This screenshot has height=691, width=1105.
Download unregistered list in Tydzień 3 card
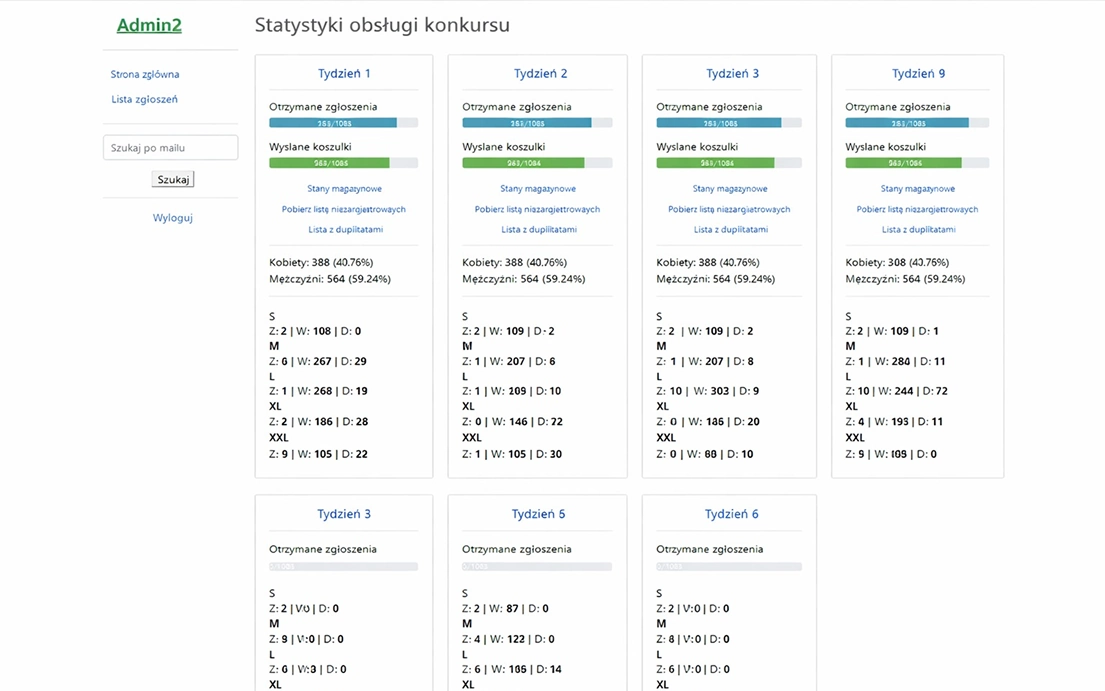point(729,209)
